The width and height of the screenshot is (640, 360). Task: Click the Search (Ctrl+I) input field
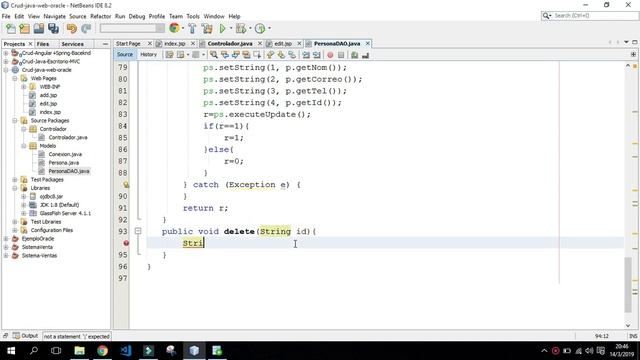click(x=594, y=16)
